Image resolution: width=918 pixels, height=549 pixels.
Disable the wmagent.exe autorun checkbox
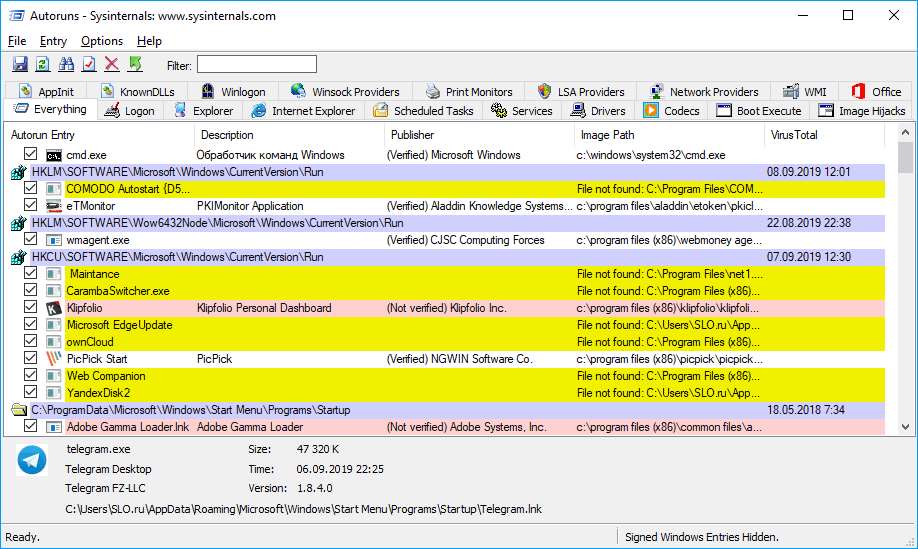point(30,239)
